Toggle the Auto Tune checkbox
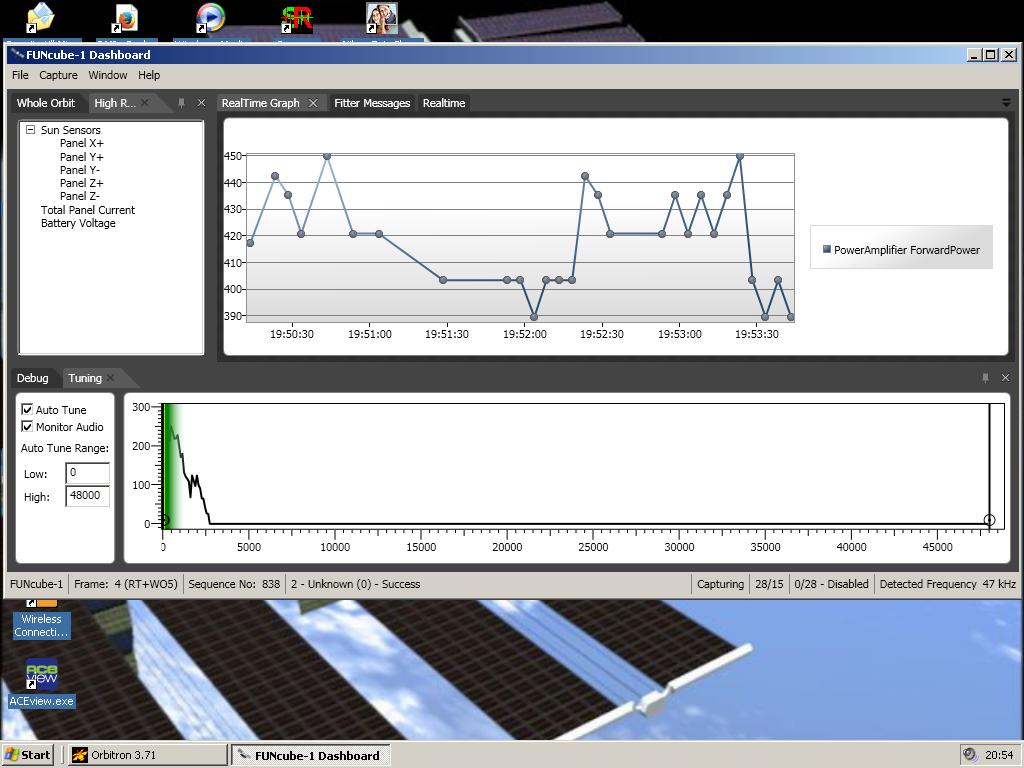Image resolution: width=1024 pixels, height=768 pixels. point(27,409)
